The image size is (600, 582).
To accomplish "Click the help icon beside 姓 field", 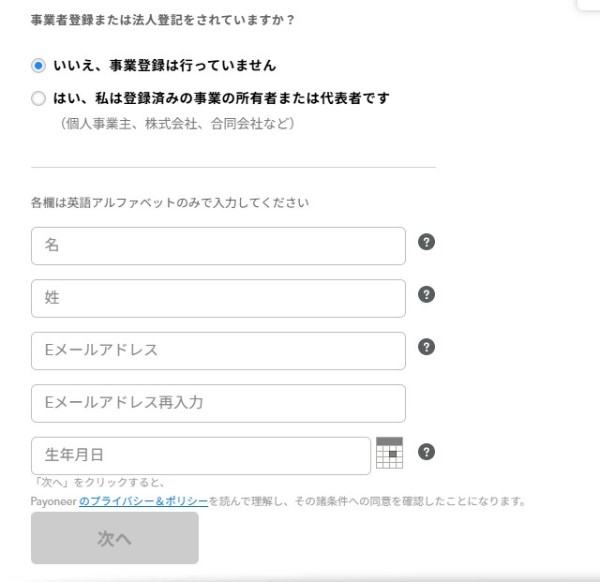I will 426,294.
